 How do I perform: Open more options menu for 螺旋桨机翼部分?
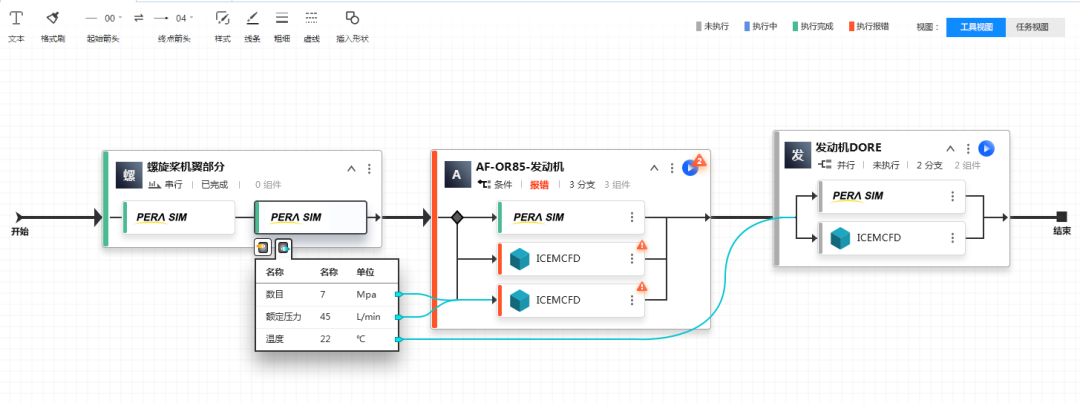pyautogui.click(x=369, y=169)
